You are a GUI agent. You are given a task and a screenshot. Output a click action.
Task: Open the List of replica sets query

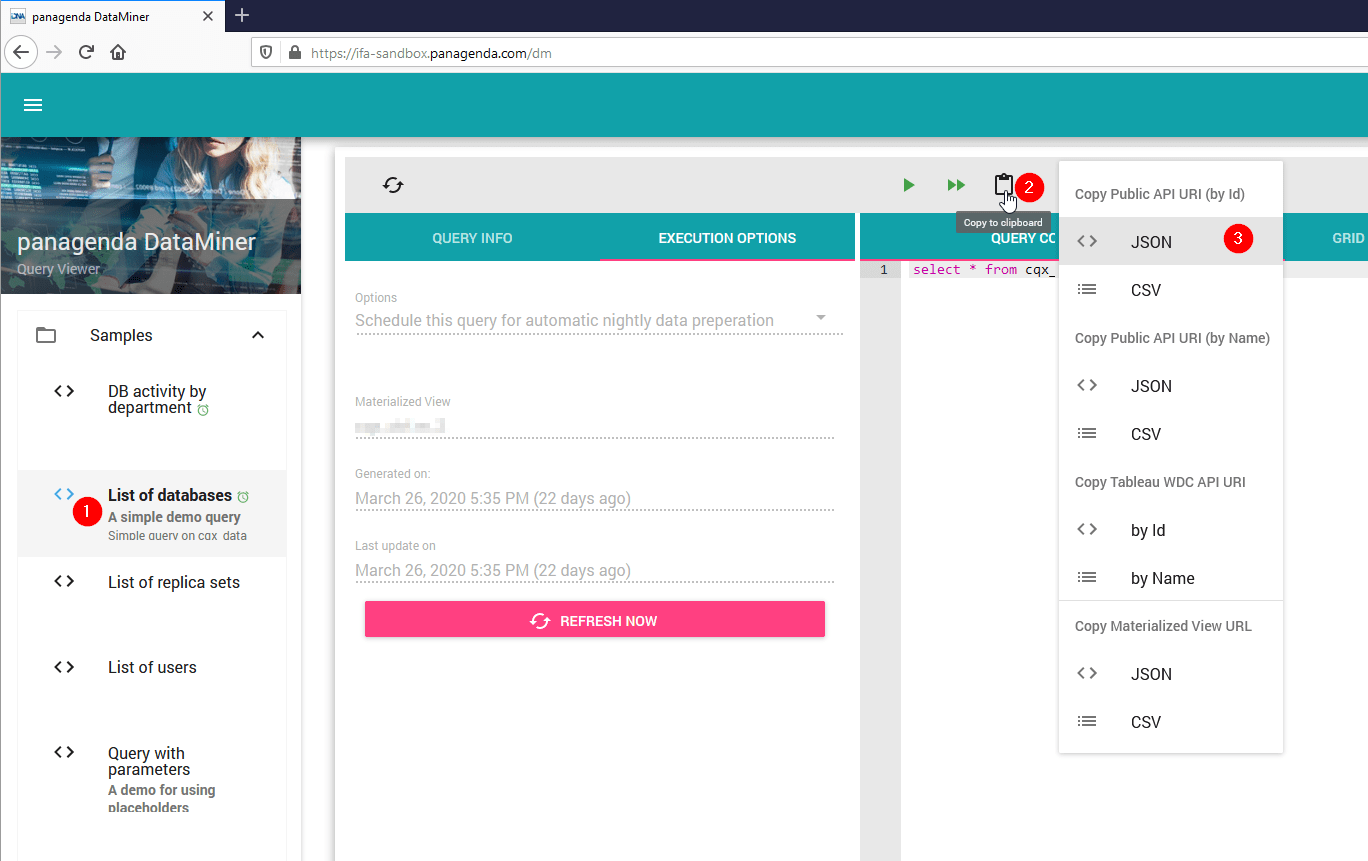pos(173,582)
